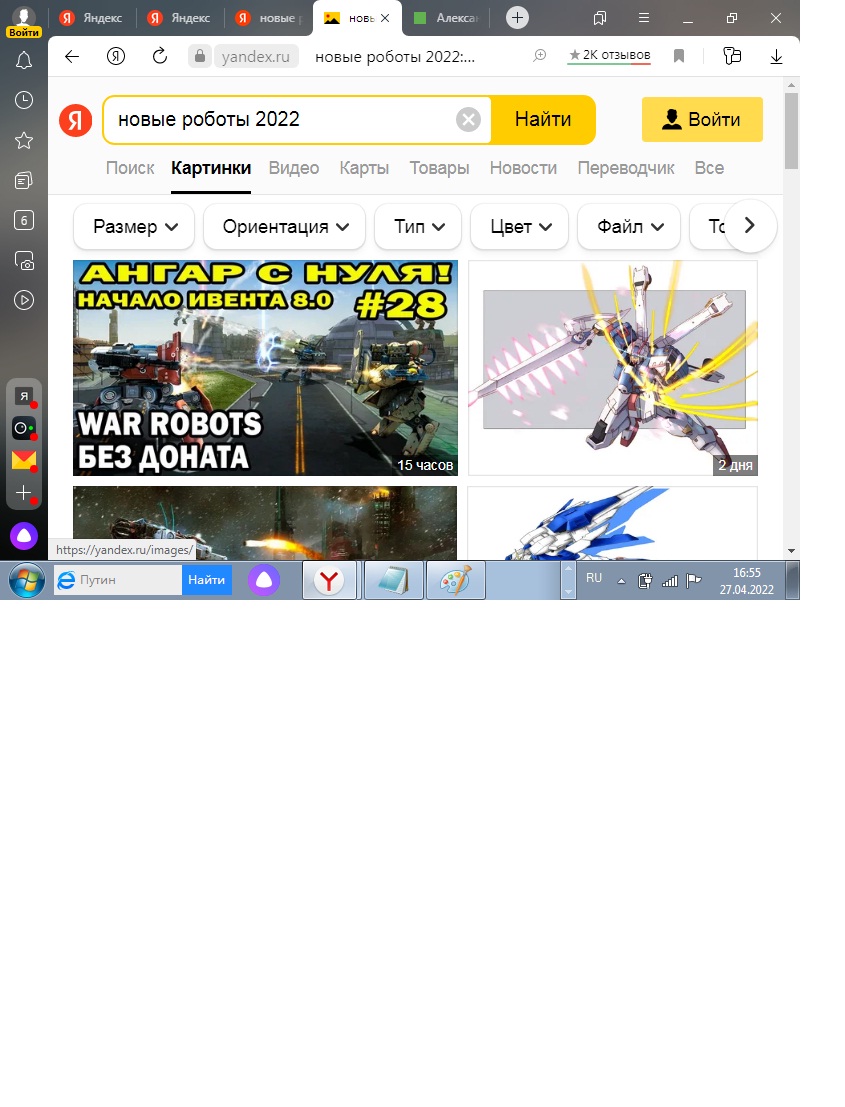The width and height of the screenshot is (845, 1107).
Task: Open favorites star in the sidebar
Action: (24, 140)
